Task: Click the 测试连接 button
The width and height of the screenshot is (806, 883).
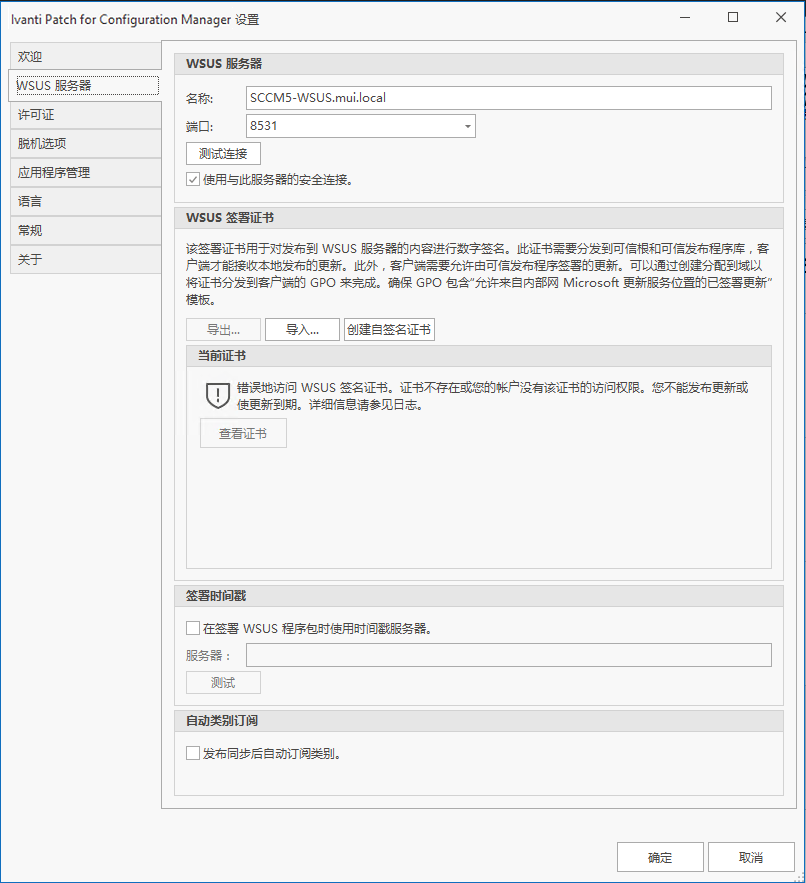Action: (223, 154)
